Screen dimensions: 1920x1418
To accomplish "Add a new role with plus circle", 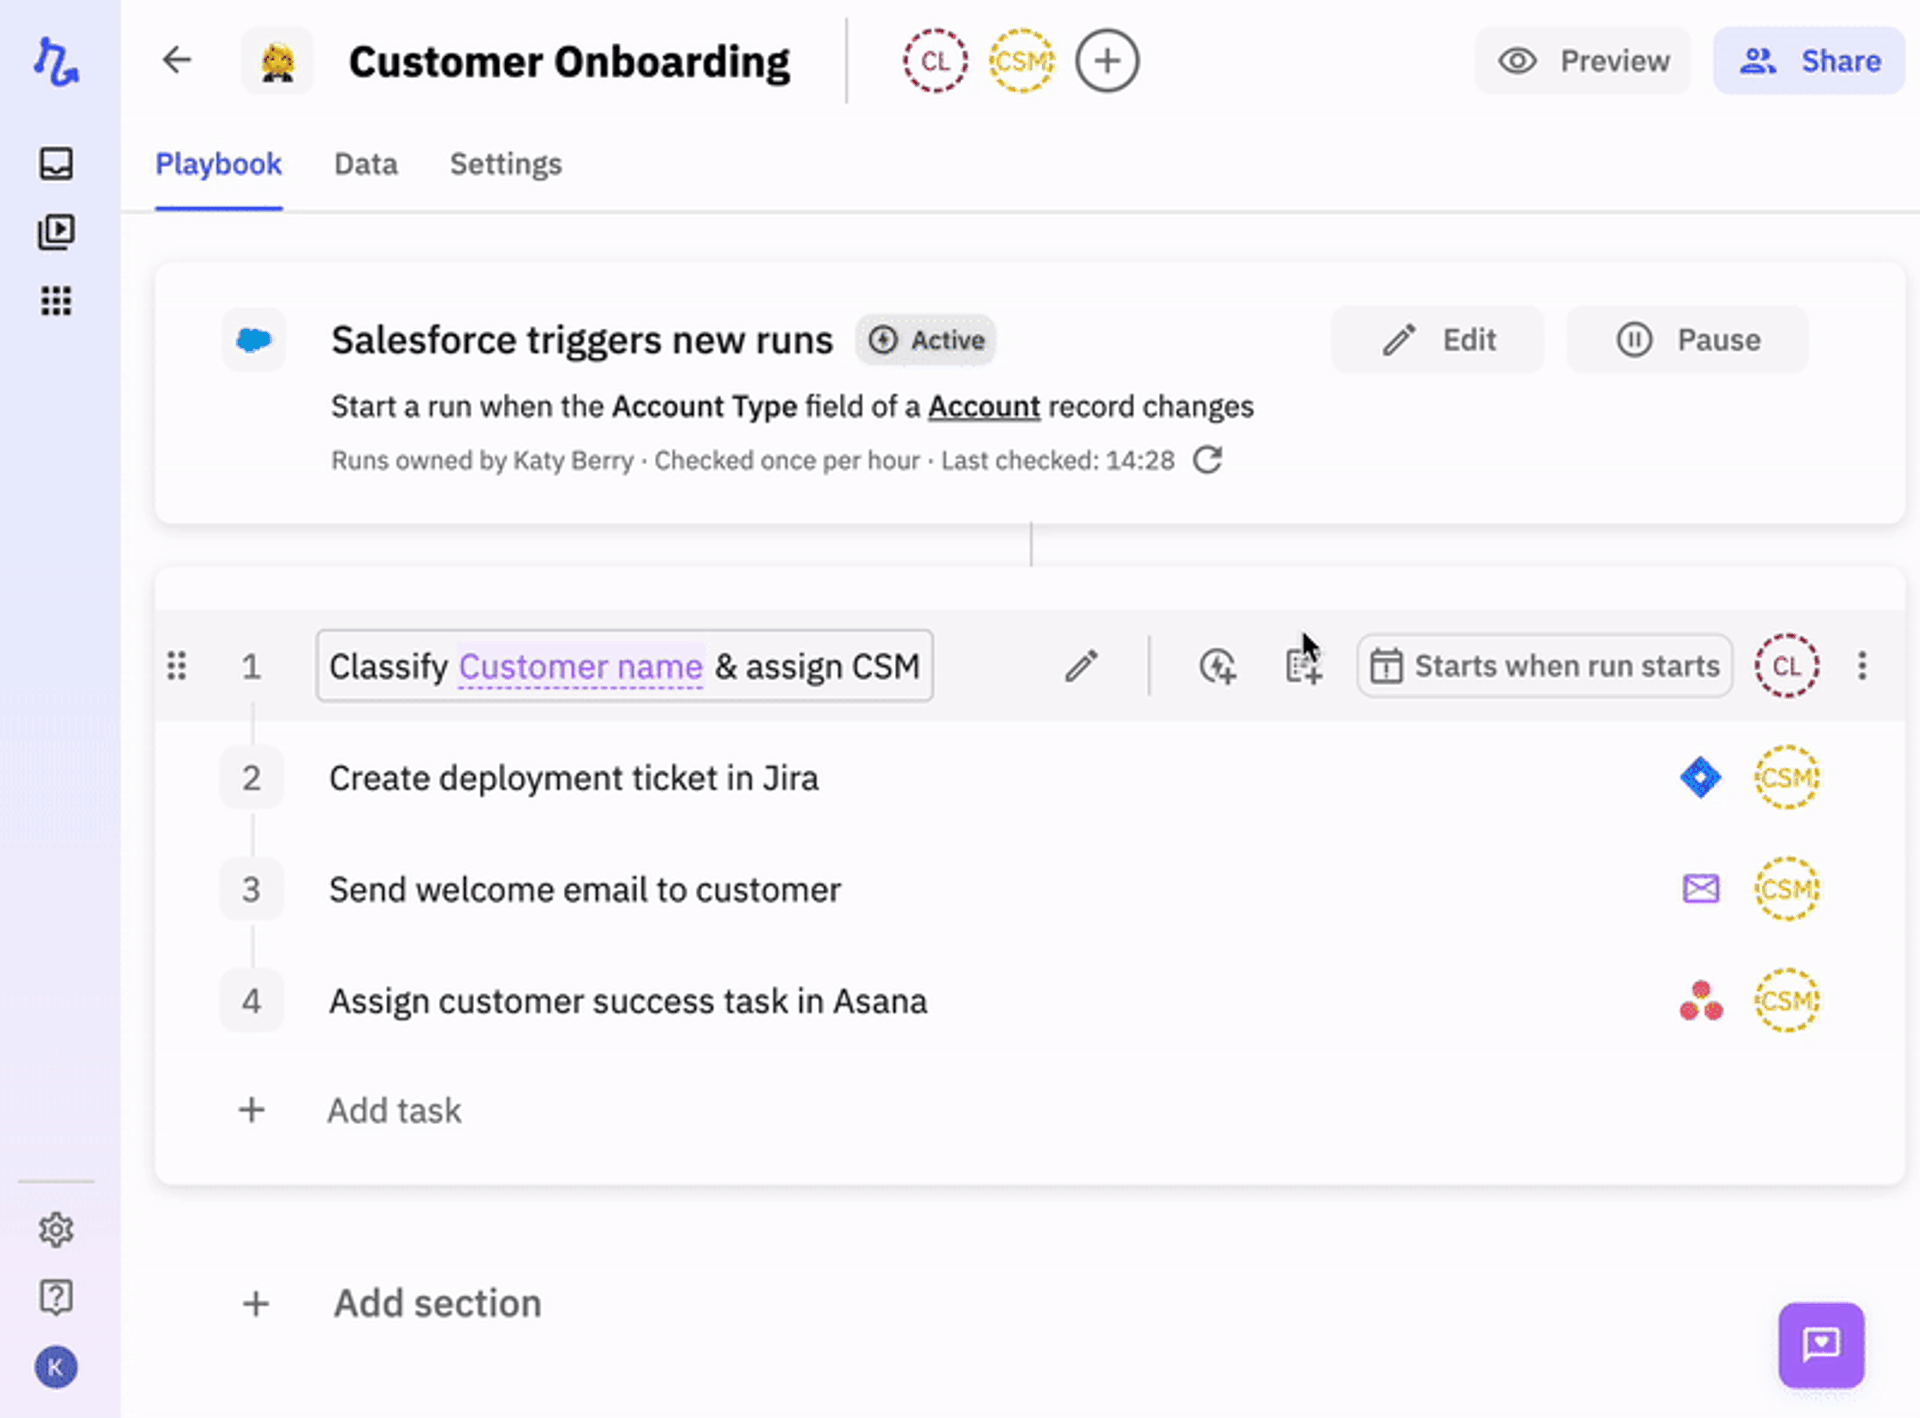I will tap(1106, 61).
